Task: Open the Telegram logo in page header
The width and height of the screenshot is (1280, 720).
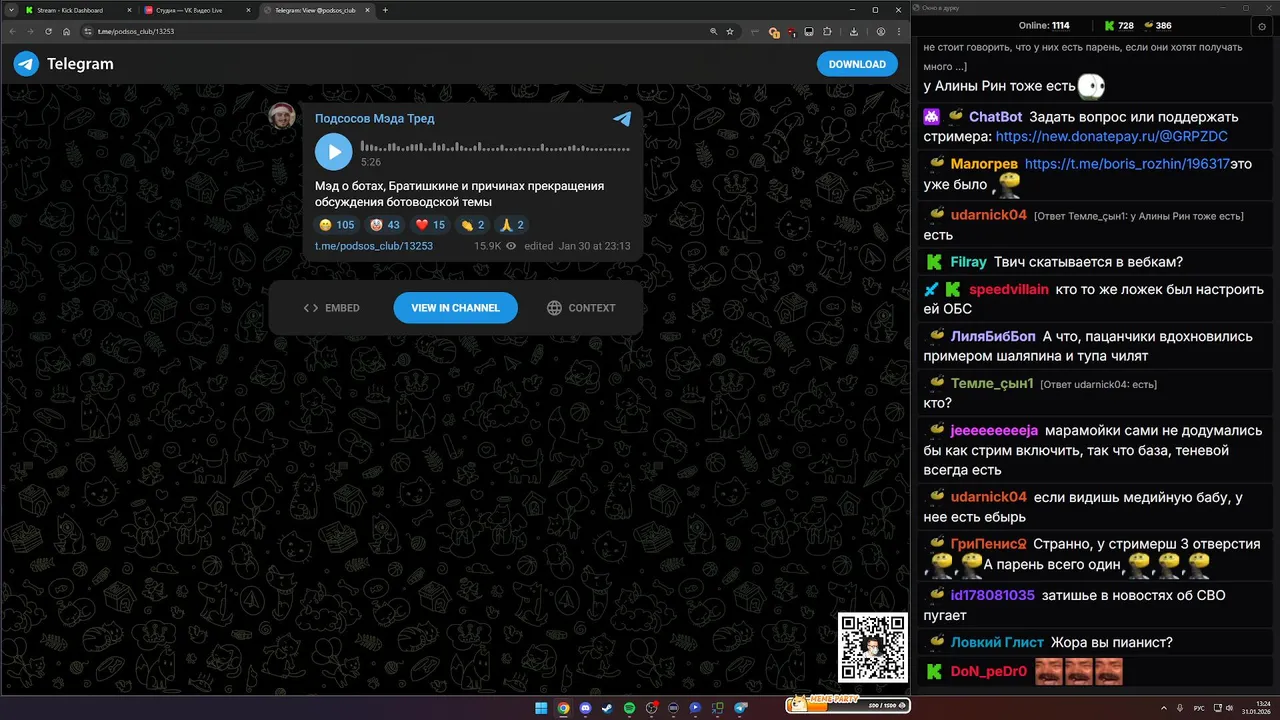Action: pos(64,64)
